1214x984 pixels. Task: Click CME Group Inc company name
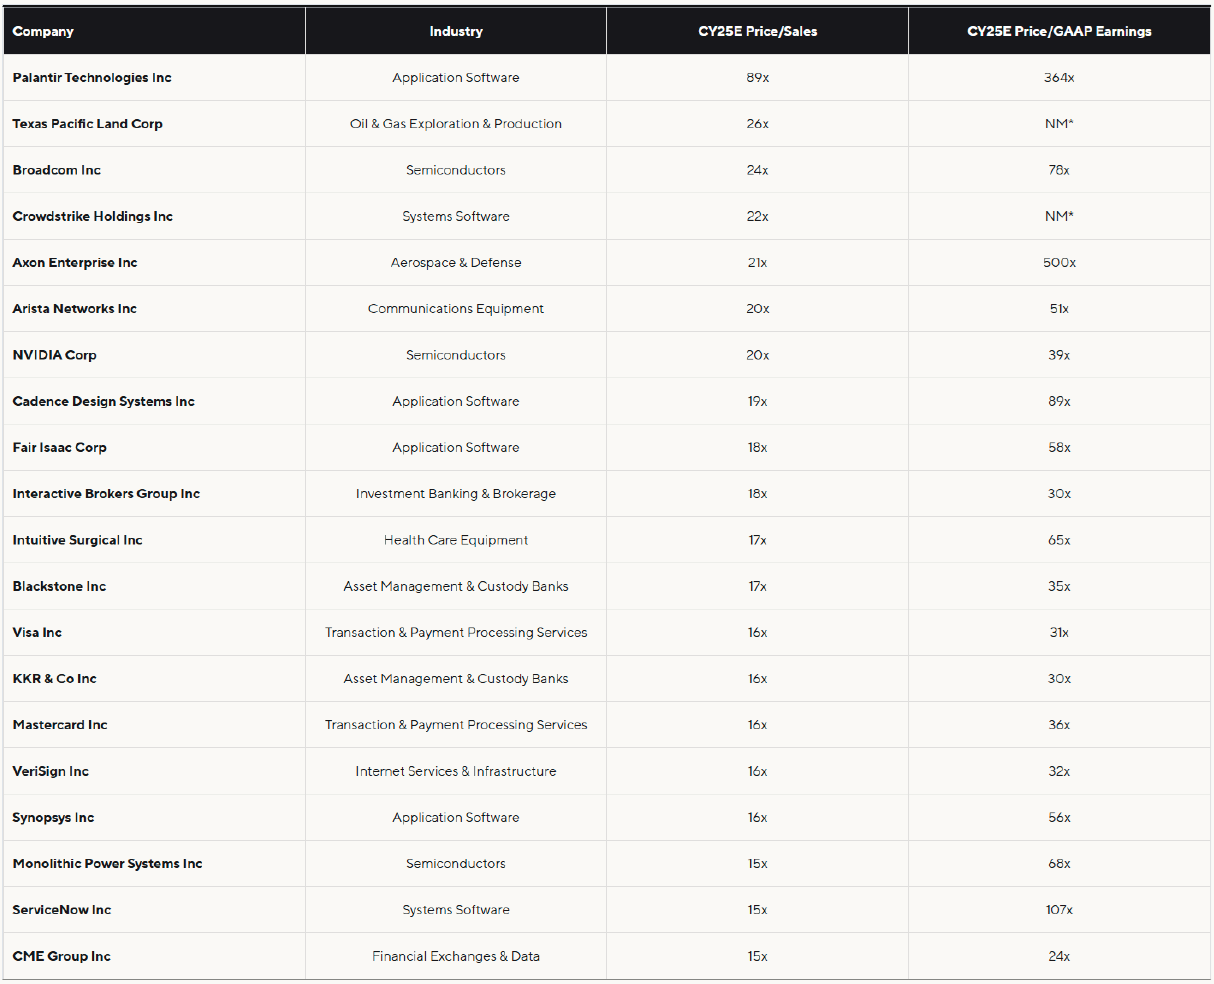62,957
